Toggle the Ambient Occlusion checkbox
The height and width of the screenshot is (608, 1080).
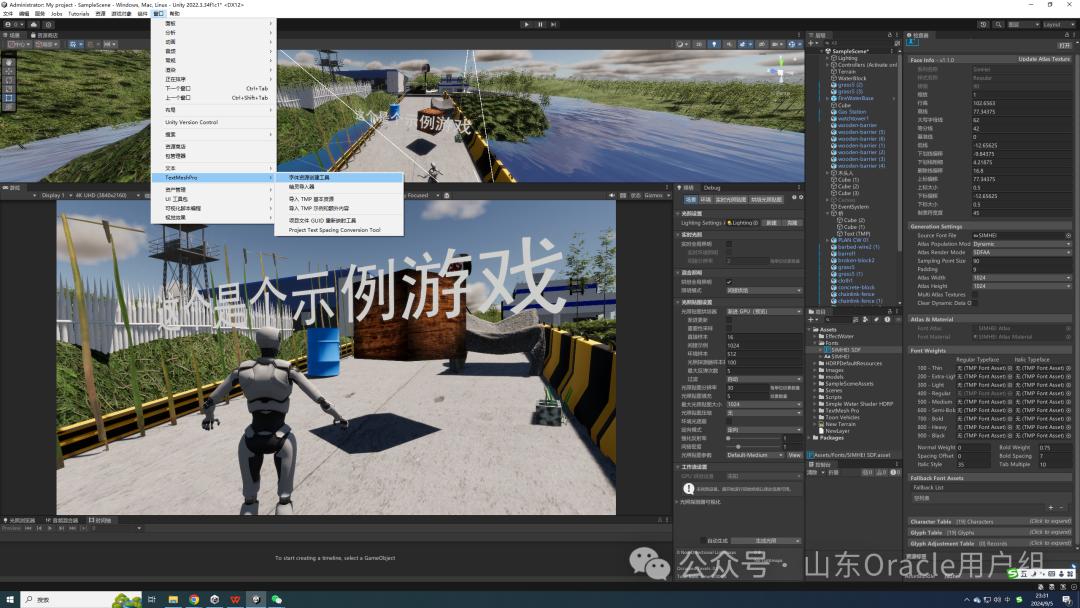tap(729, 421)
